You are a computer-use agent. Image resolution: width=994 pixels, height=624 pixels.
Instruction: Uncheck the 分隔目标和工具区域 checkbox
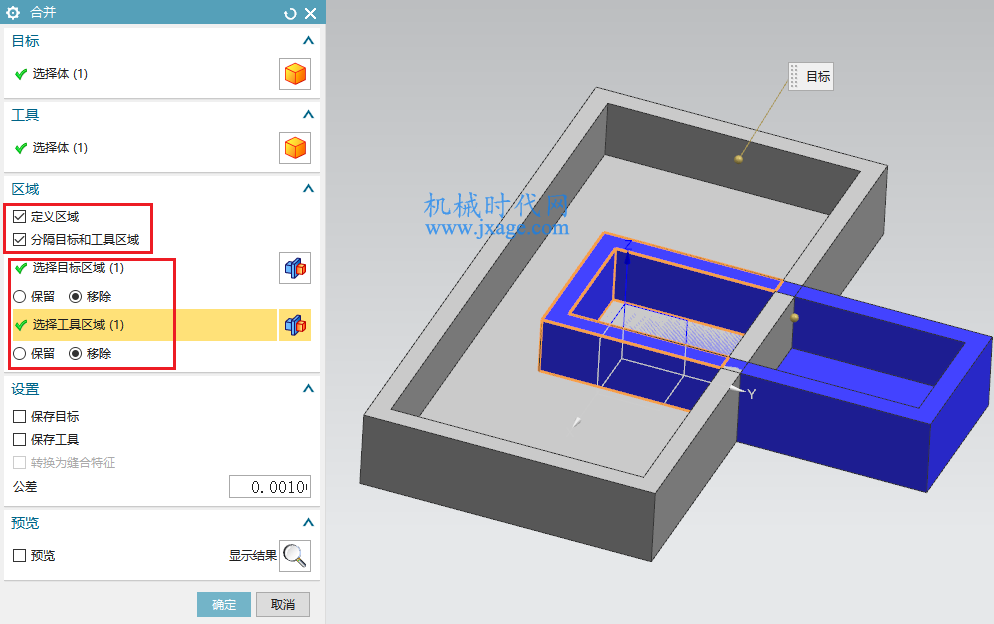(x=20, y=240)
